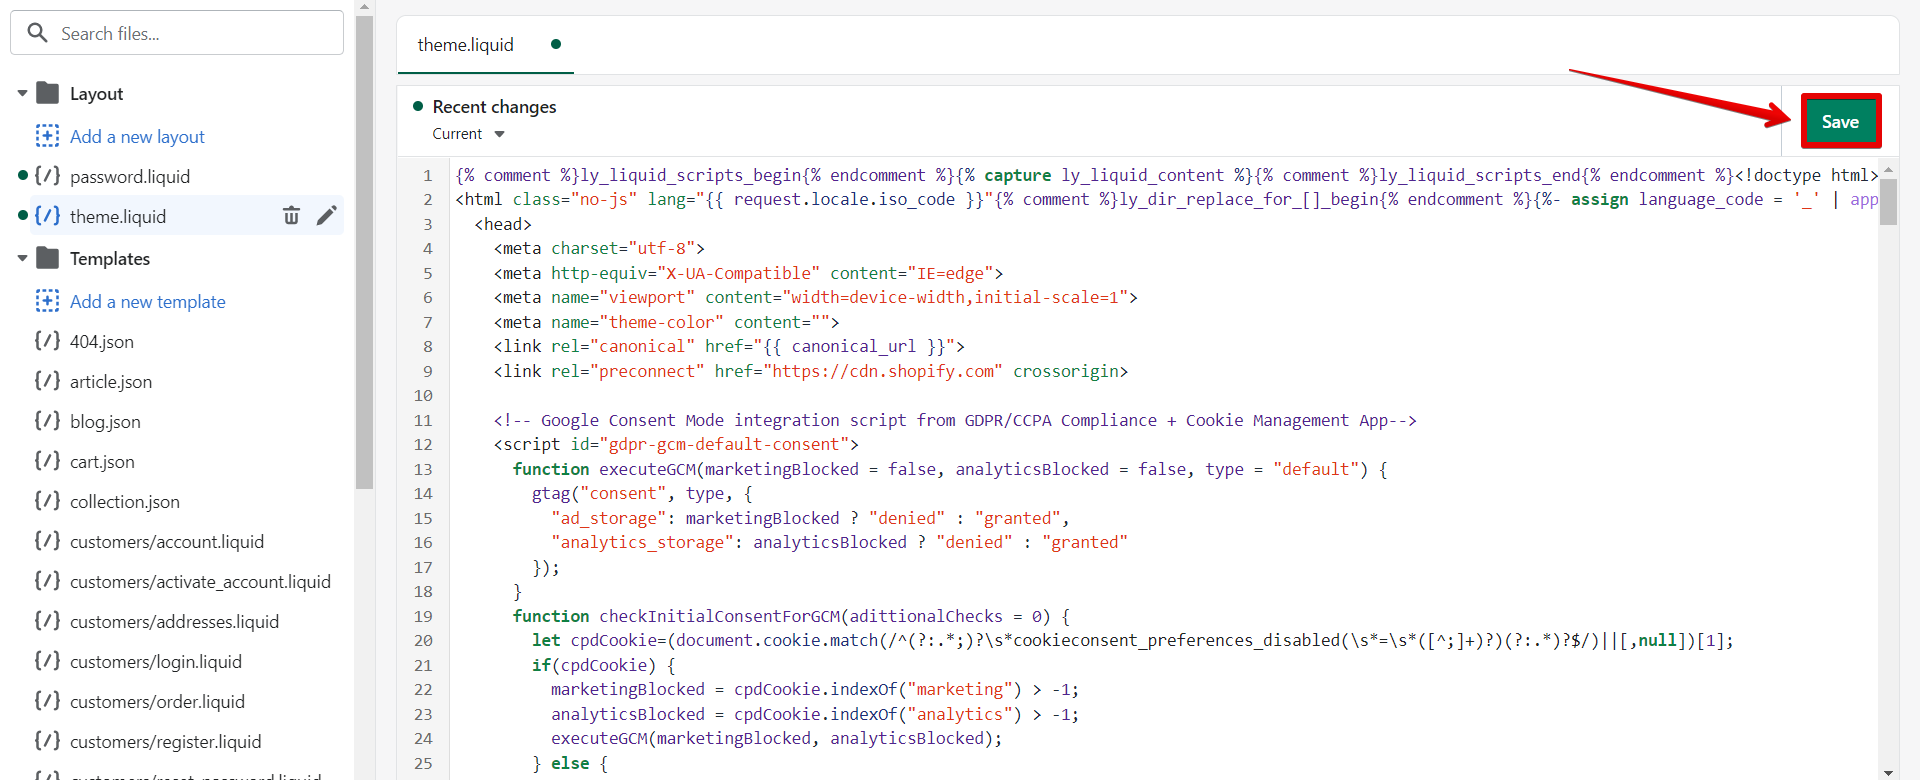Open customers/login.liquid file
1922x780 pixels.
156,661
